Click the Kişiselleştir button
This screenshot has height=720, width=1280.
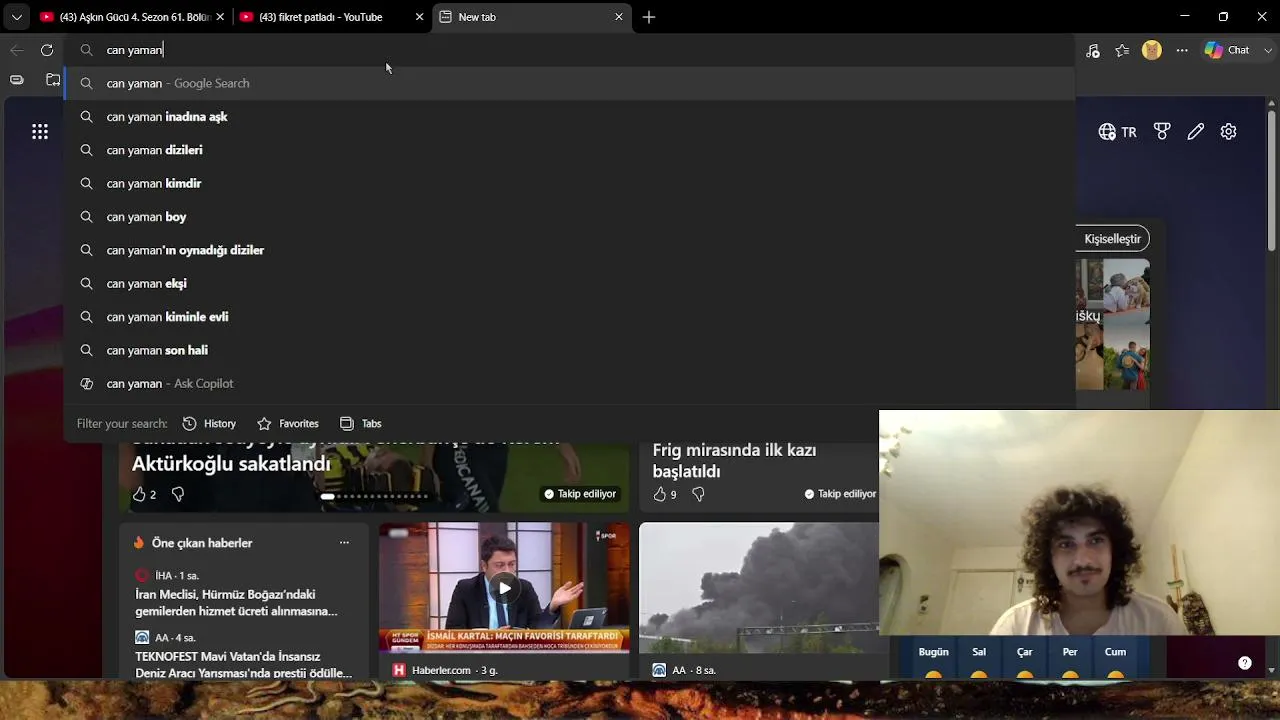(1112, 239)
